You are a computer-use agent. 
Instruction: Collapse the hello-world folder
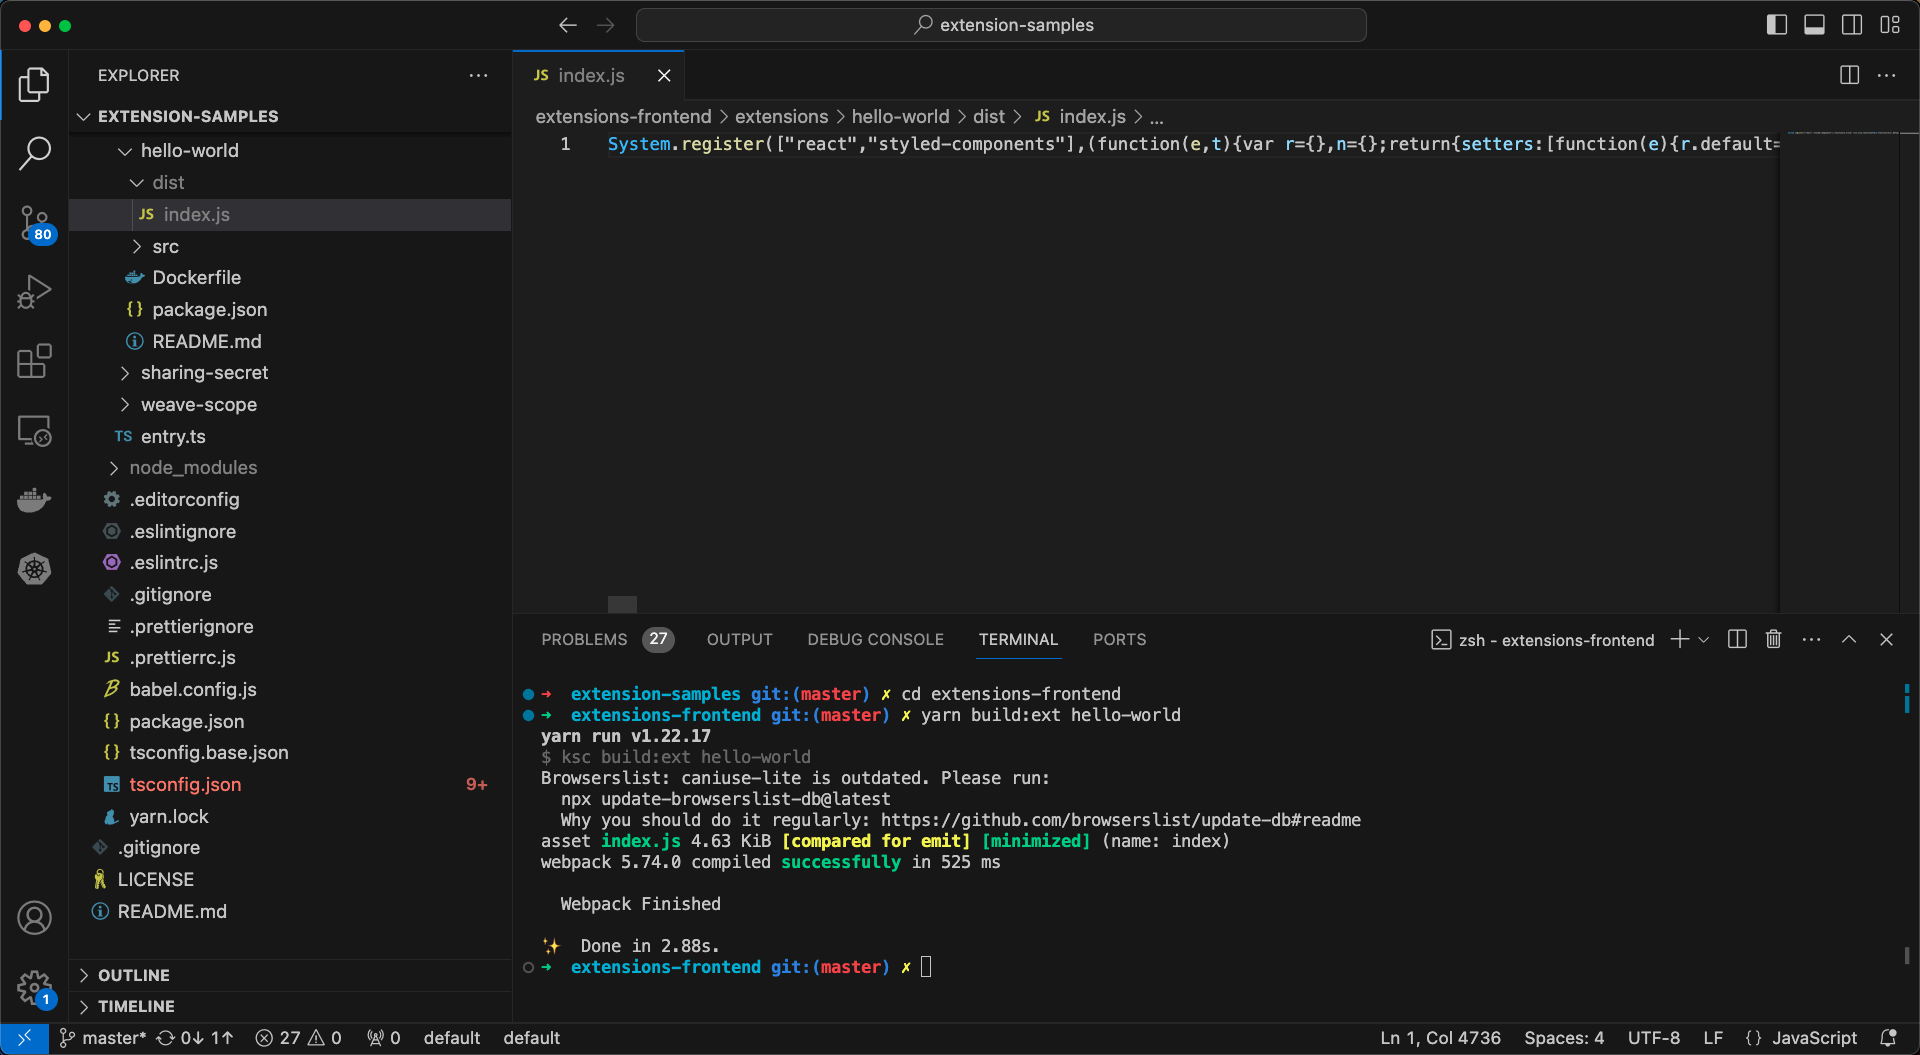click(290, 150)
